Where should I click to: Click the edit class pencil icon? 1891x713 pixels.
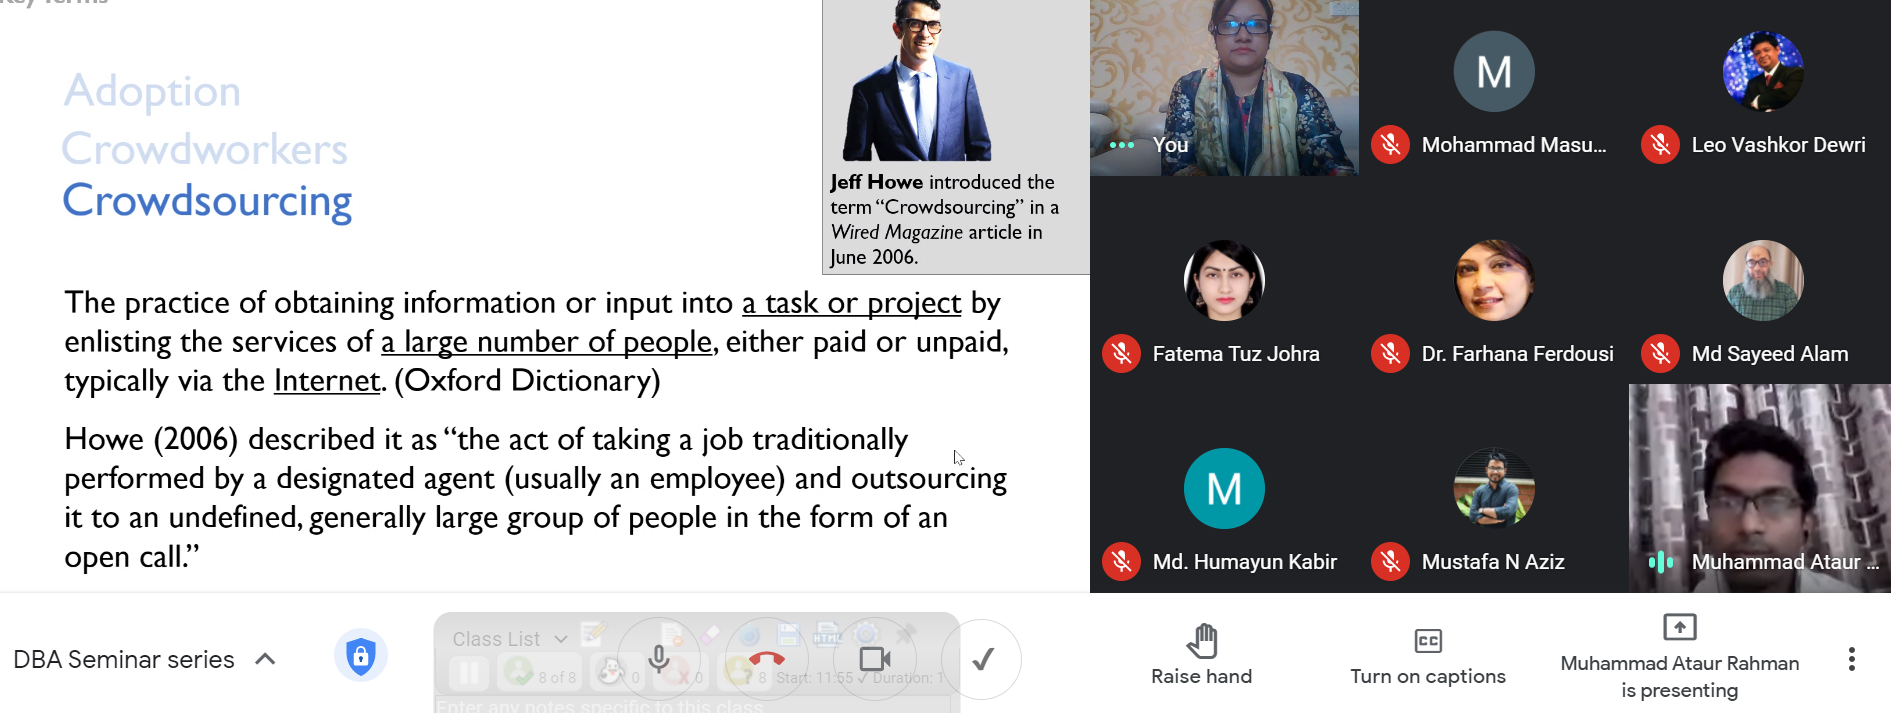pyautogui.click(x=593, y=633)
